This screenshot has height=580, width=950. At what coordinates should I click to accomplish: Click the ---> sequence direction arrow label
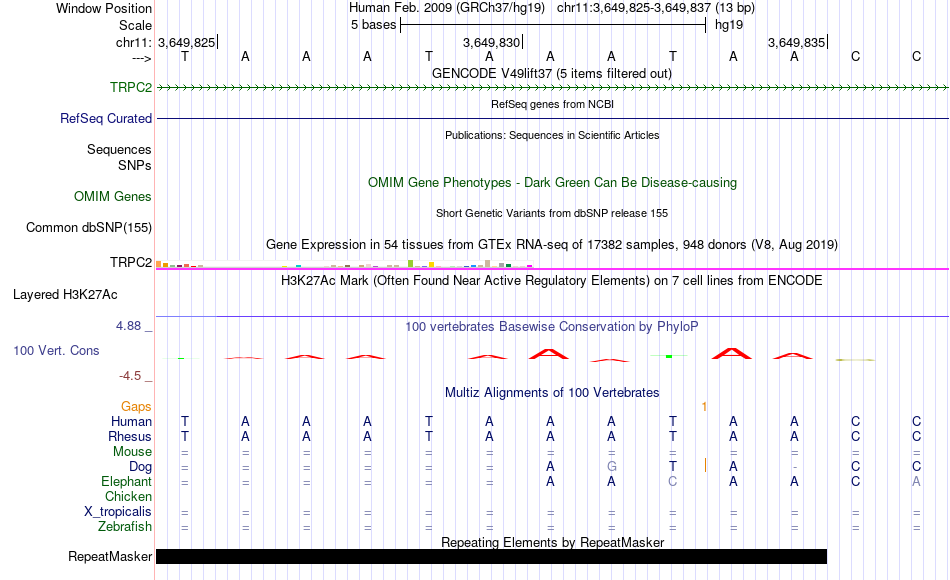coord(142,58)
